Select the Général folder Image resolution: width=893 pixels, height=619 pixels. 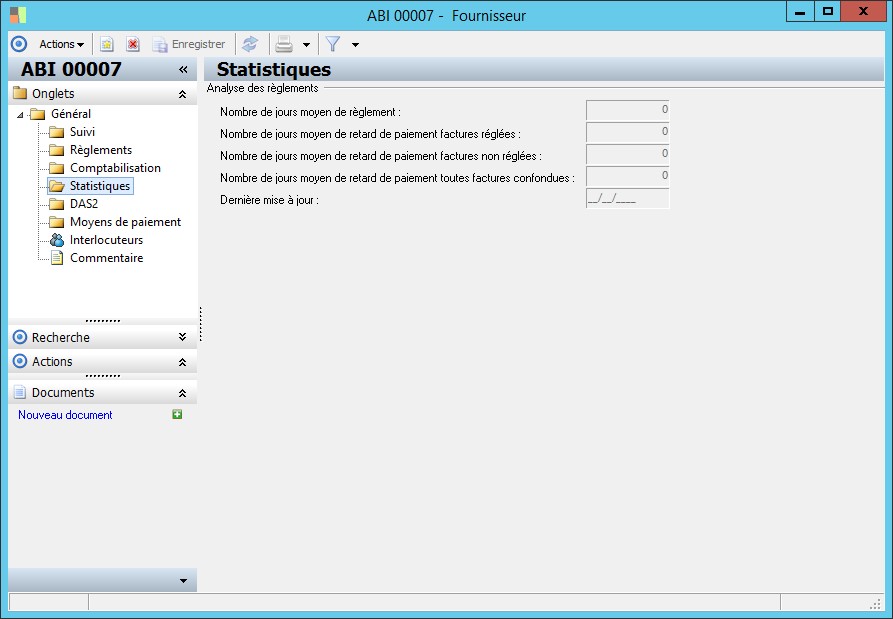(x=71, y=114)
